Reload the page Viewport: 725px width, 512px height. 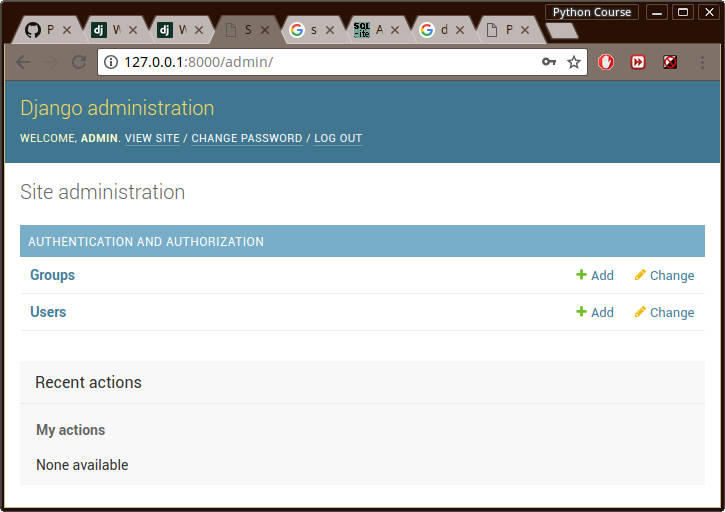click(x=79, y=62)
